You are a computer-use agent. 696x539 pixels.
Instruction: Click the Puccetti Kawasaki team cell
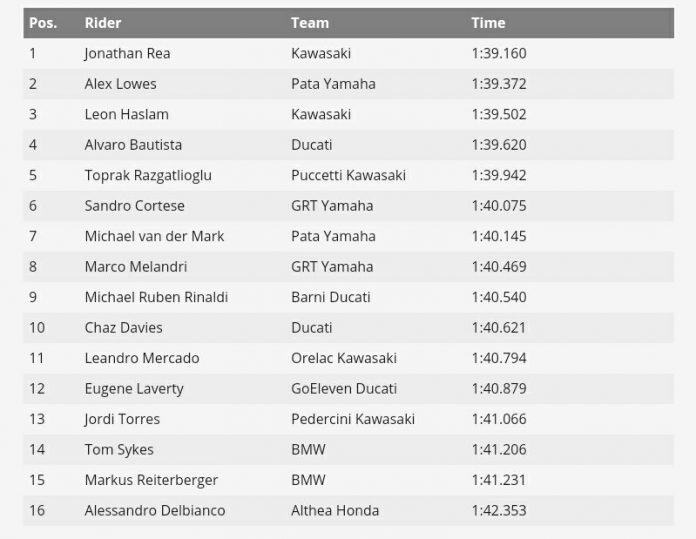pyautogui.click(x=348, y=175)
